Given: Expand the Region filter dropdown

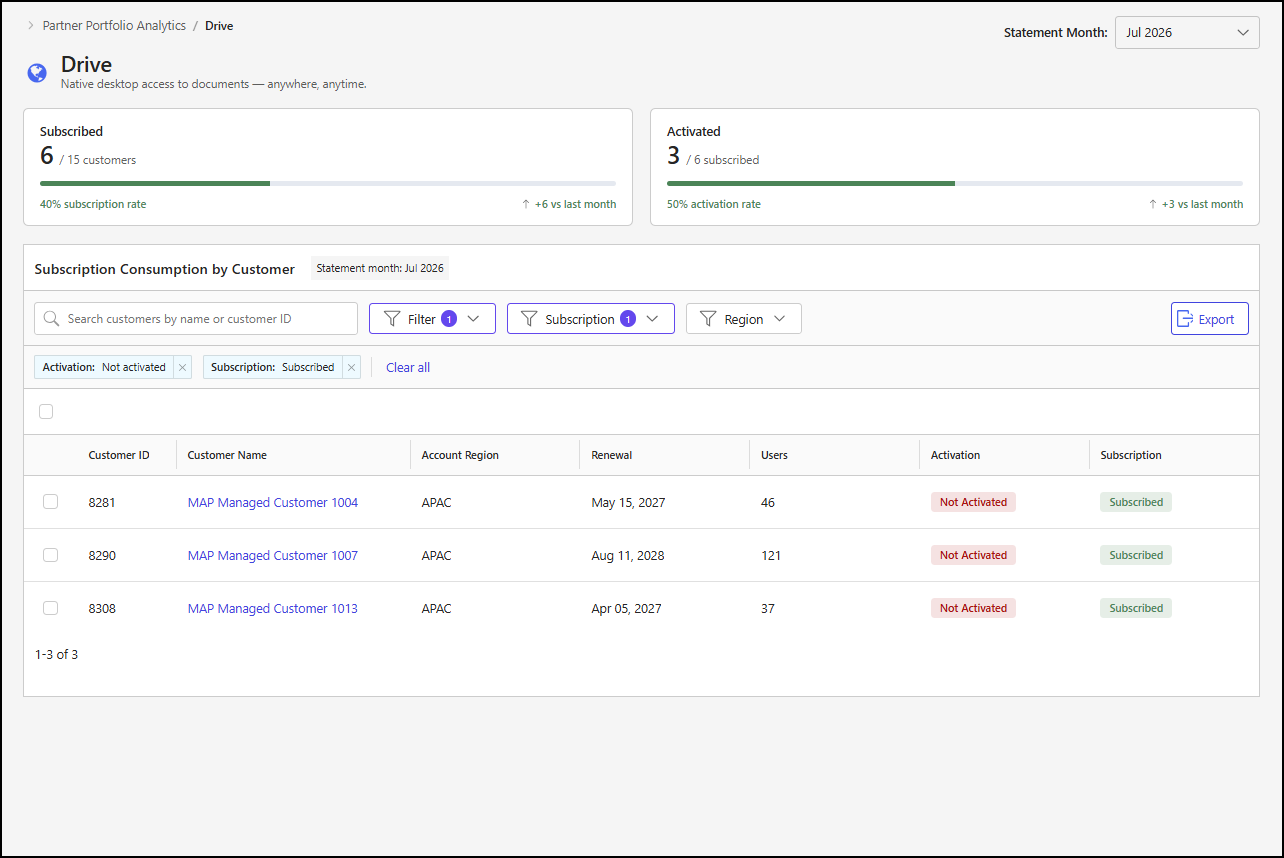Looking at the screenshot, I should [744, 319].
